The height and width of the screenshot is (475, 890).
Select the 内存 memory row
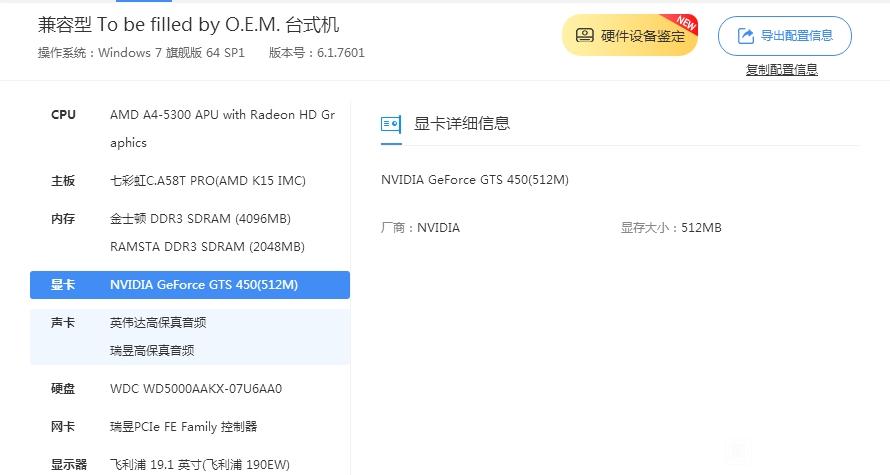(190, 233)
